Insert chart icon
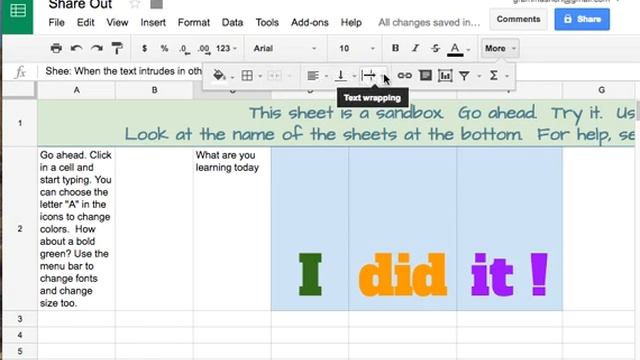Image resolution: width=640 pixels, height=360 pixels. pos(445,76)
